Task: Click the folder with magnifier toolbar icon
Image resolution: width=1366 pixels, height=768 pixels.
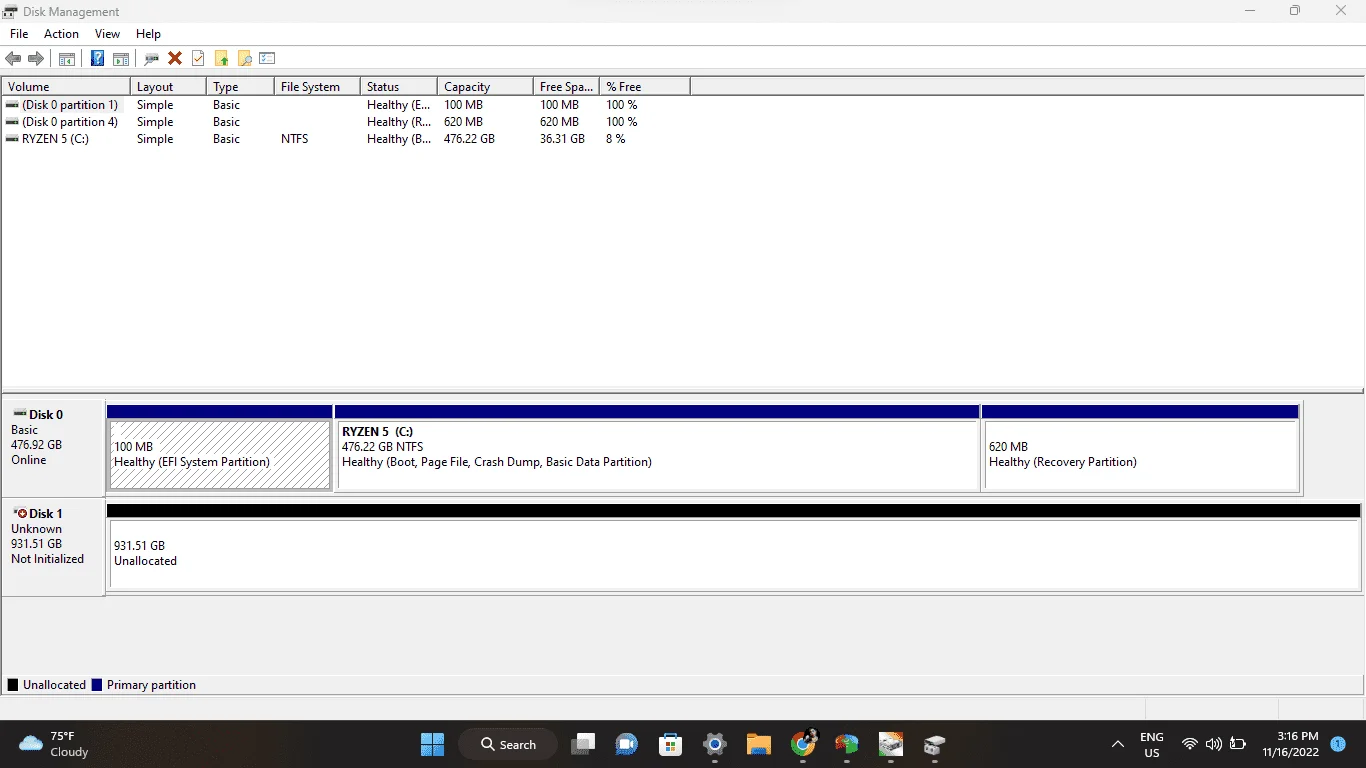Action: click(x=244, y=59)
